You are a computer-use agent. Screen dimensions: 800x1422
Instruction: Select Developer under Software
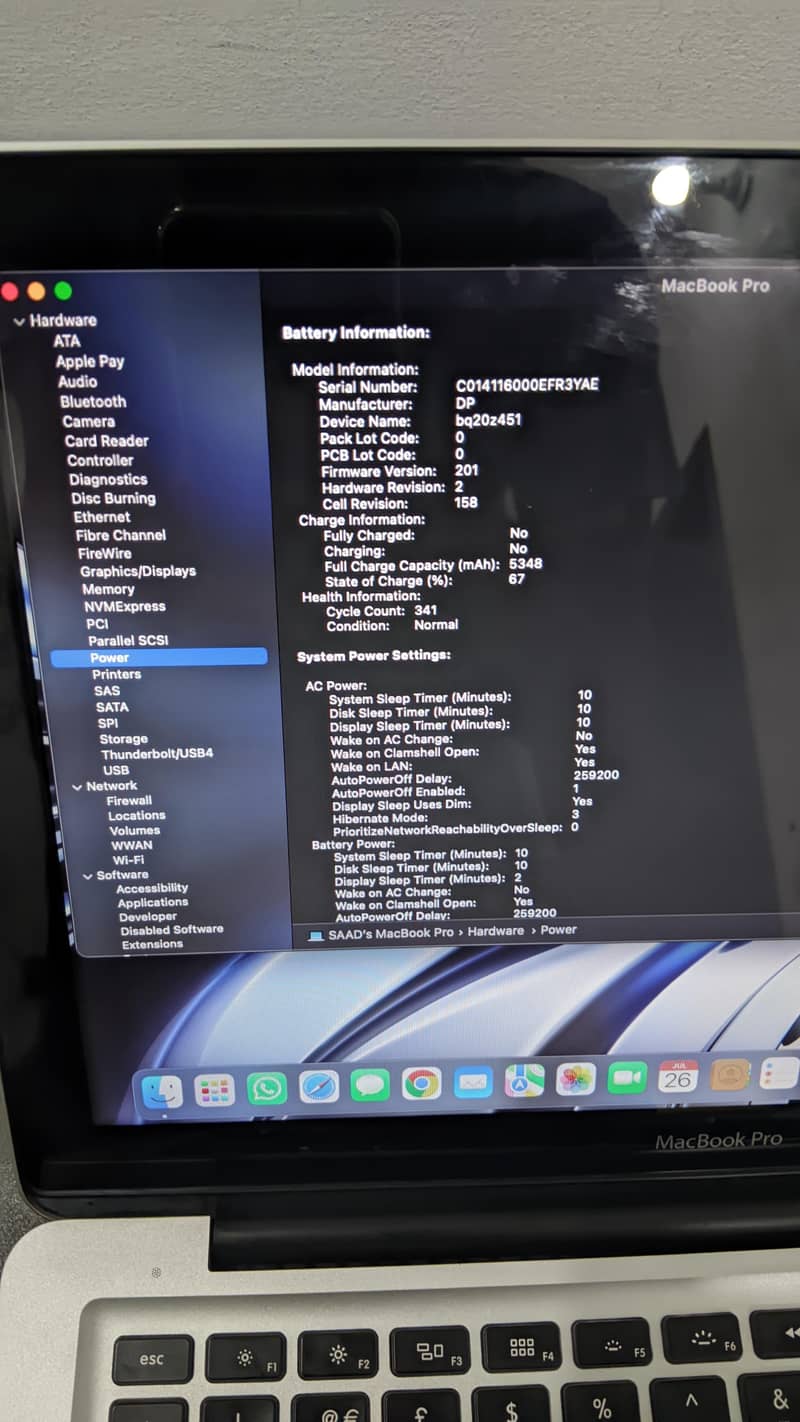coord(148,916)
